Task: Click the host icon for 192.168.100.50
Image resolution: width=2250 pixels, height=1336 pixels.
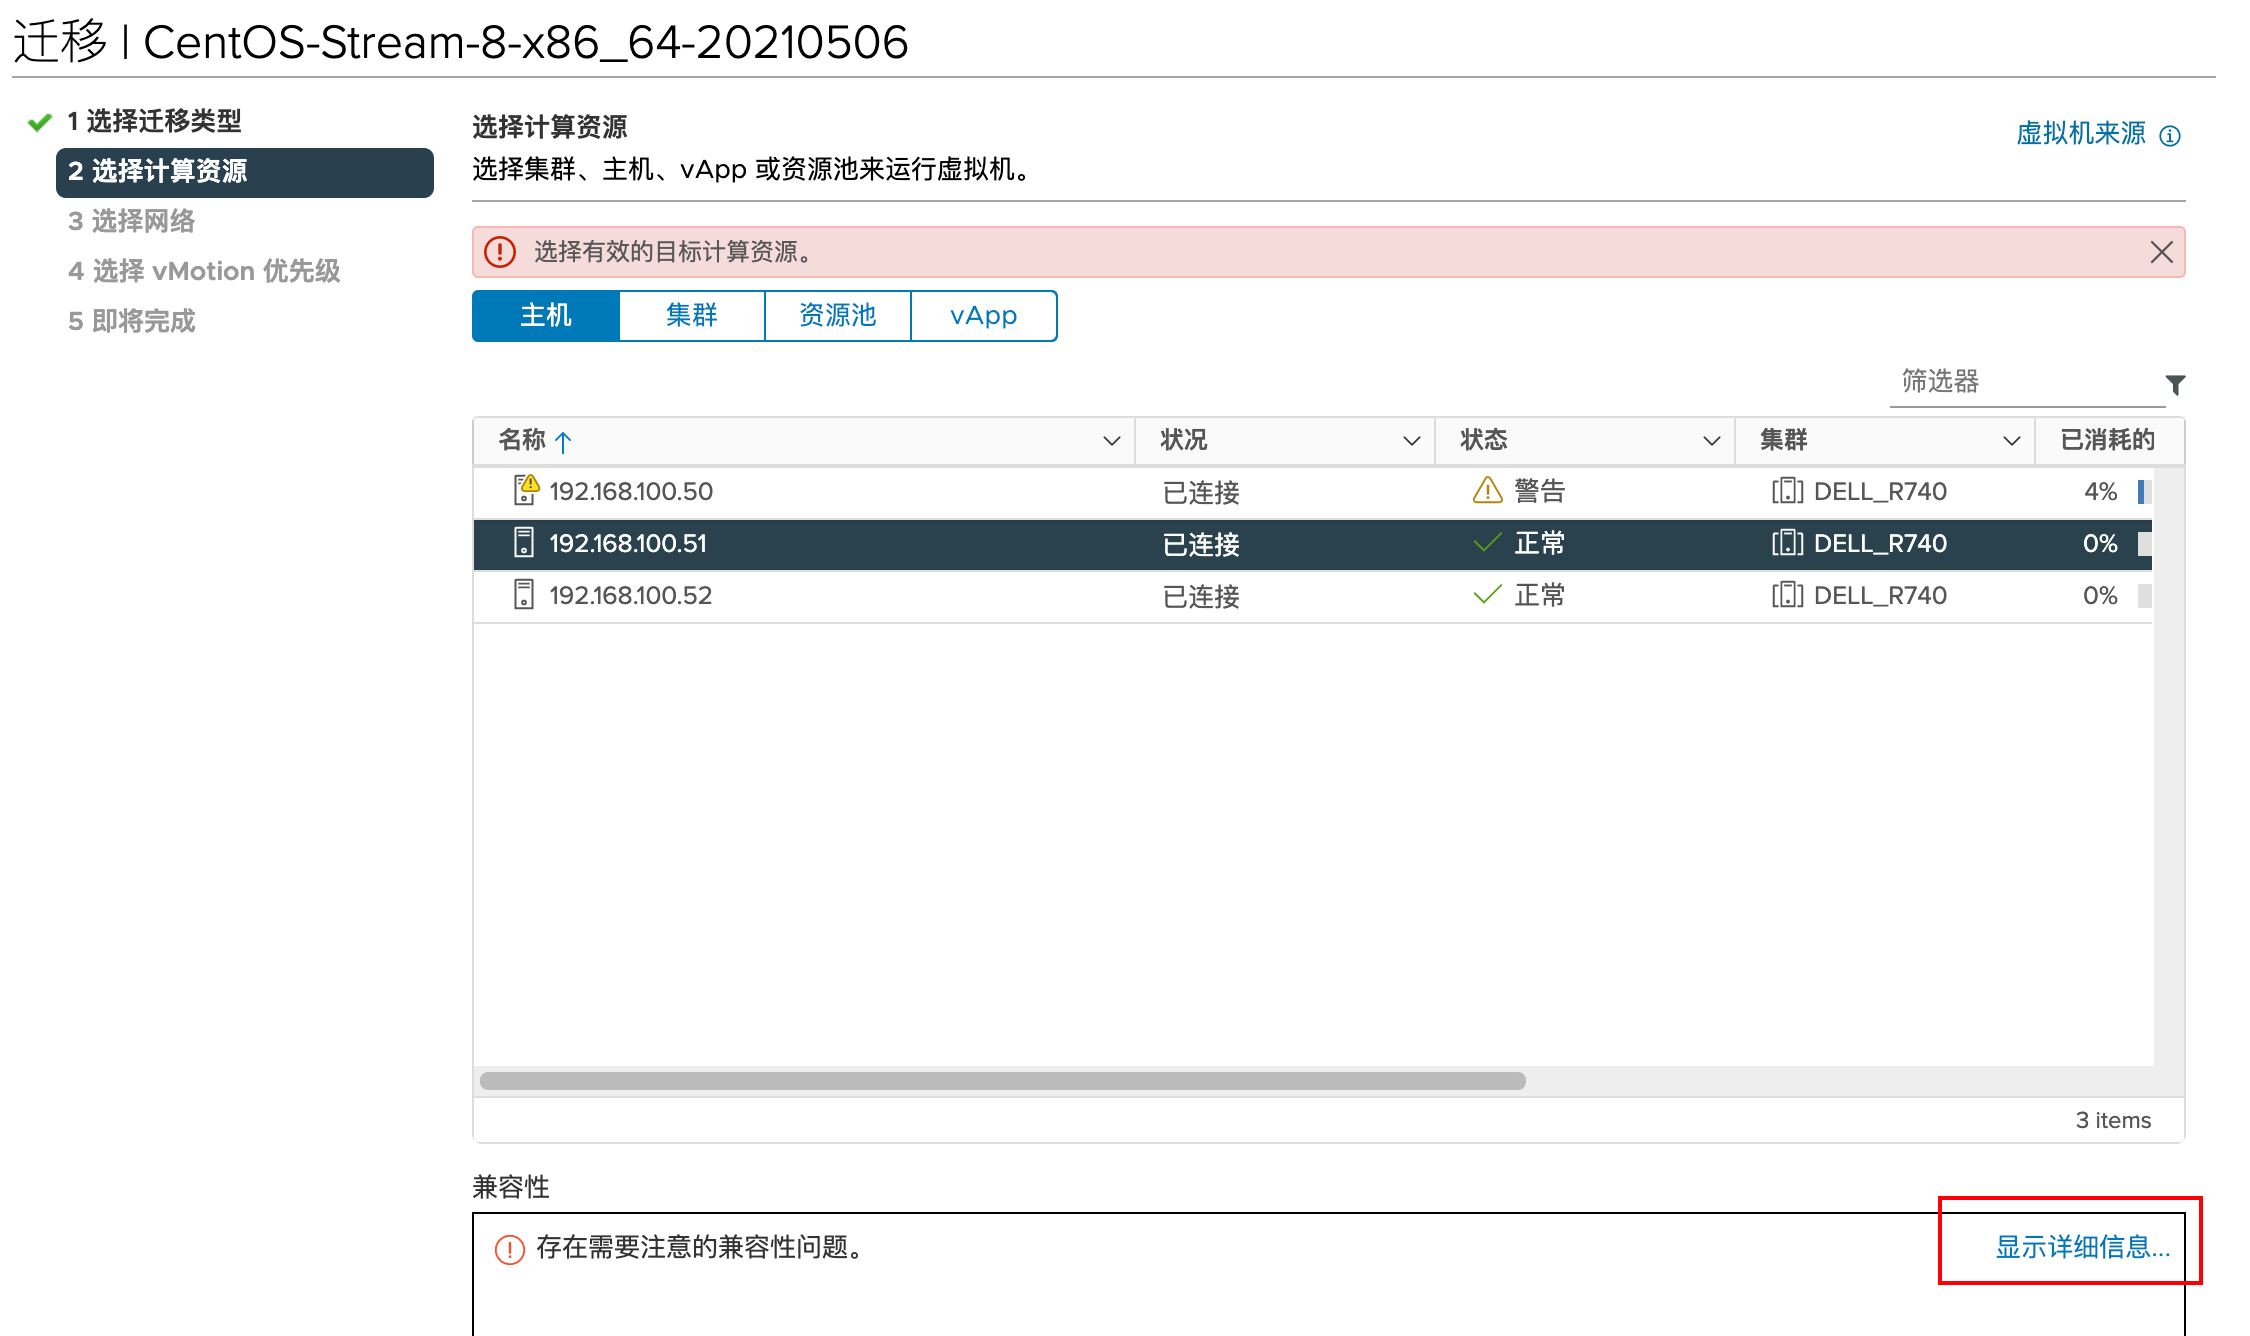Action: pyautogui.click(x=525, y=490)
